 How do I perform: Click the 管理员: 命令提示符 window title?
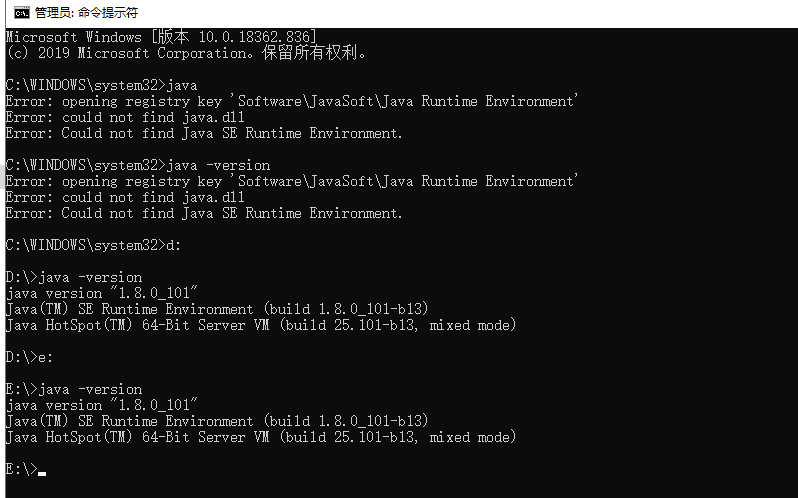pos(87,13)
